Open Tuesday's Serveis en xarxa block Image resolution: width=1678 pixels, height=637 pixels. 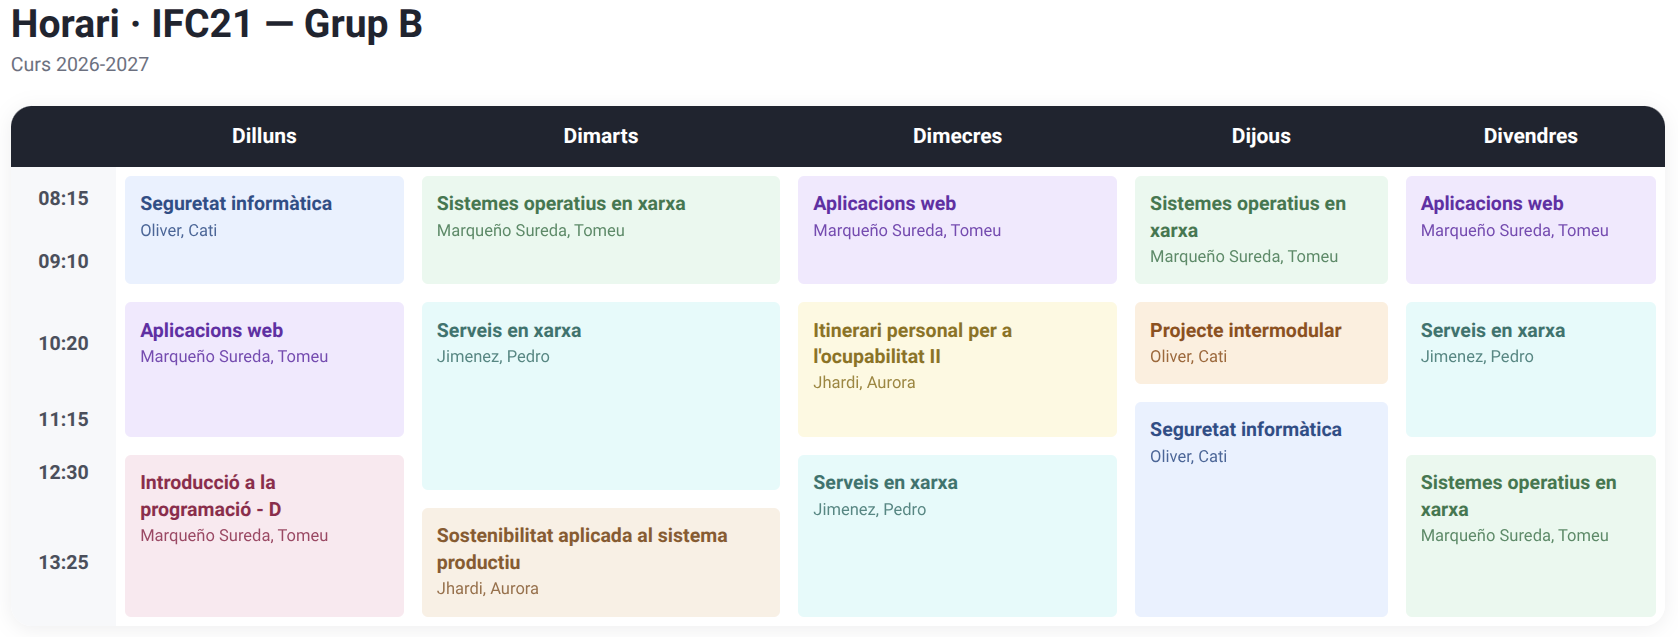(x=600, y=396)
